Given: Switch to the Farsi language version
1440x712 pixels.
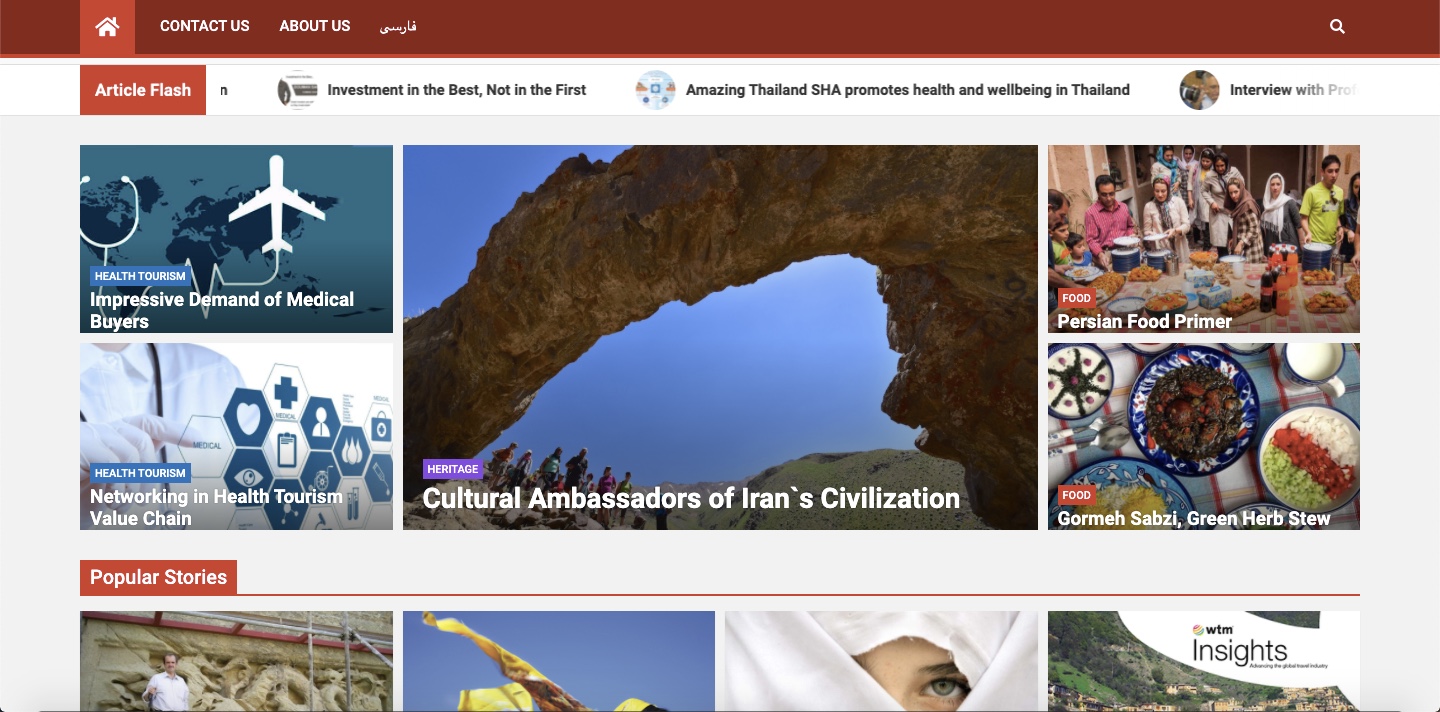Looking at the screenshot, I should 397,27.
